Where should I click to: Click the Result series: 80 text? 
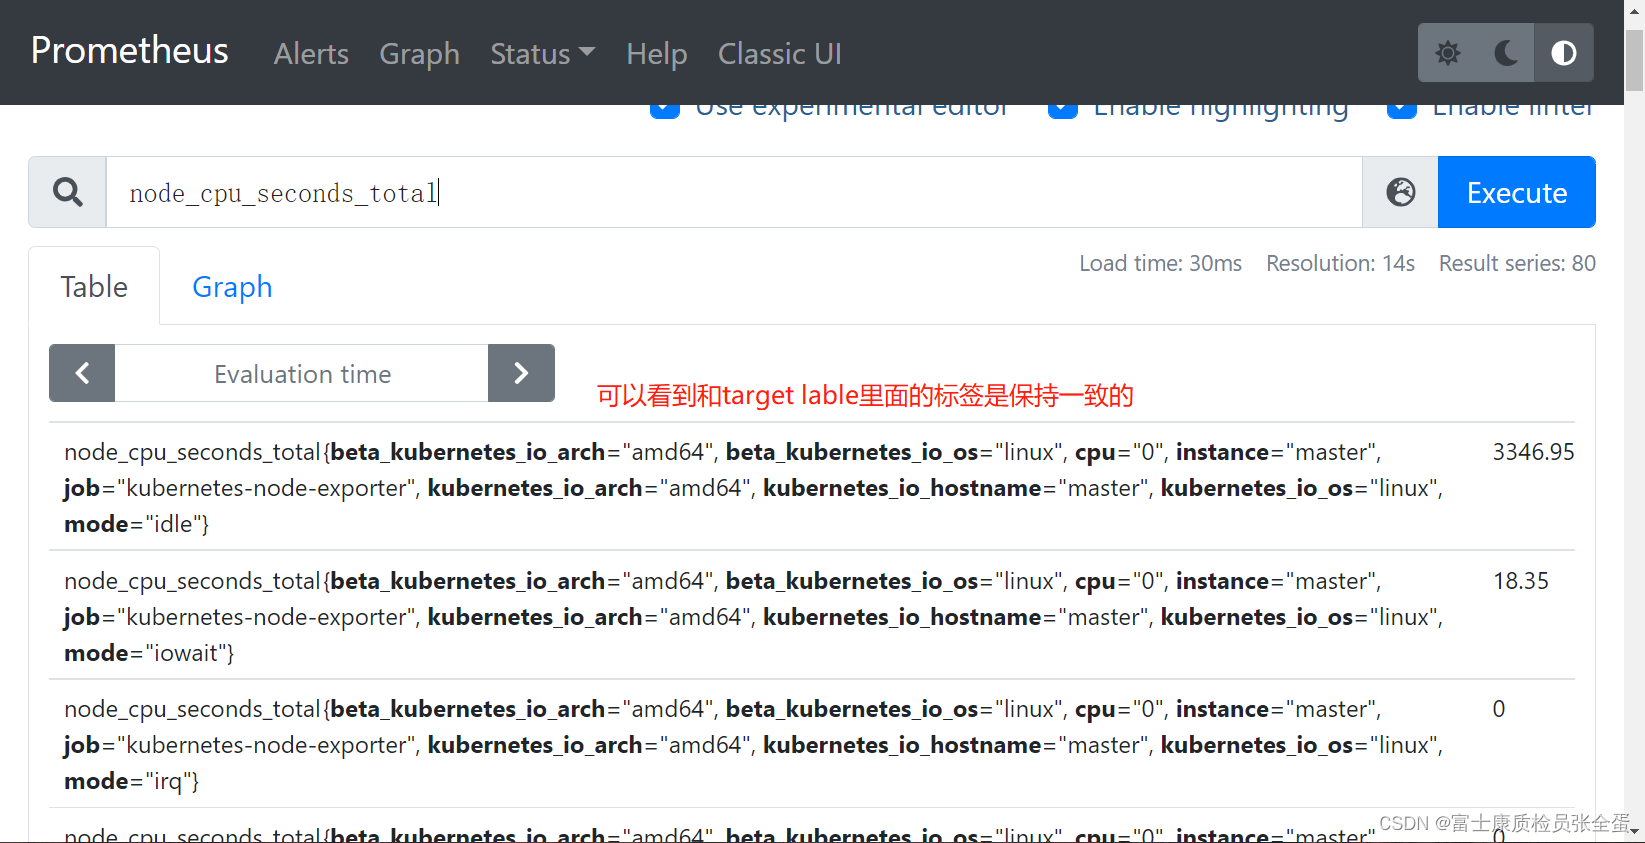[x=1517, y=263]
